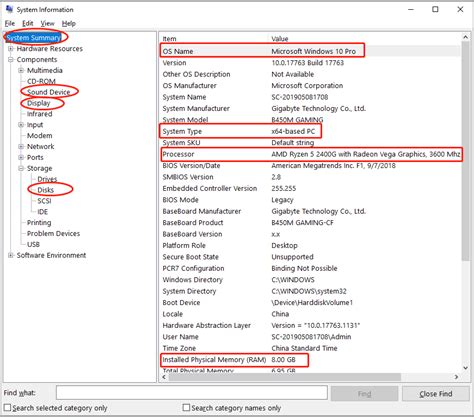Open the Edit menu
This screenshot has width=474, height=417.
tap(28, 23)
